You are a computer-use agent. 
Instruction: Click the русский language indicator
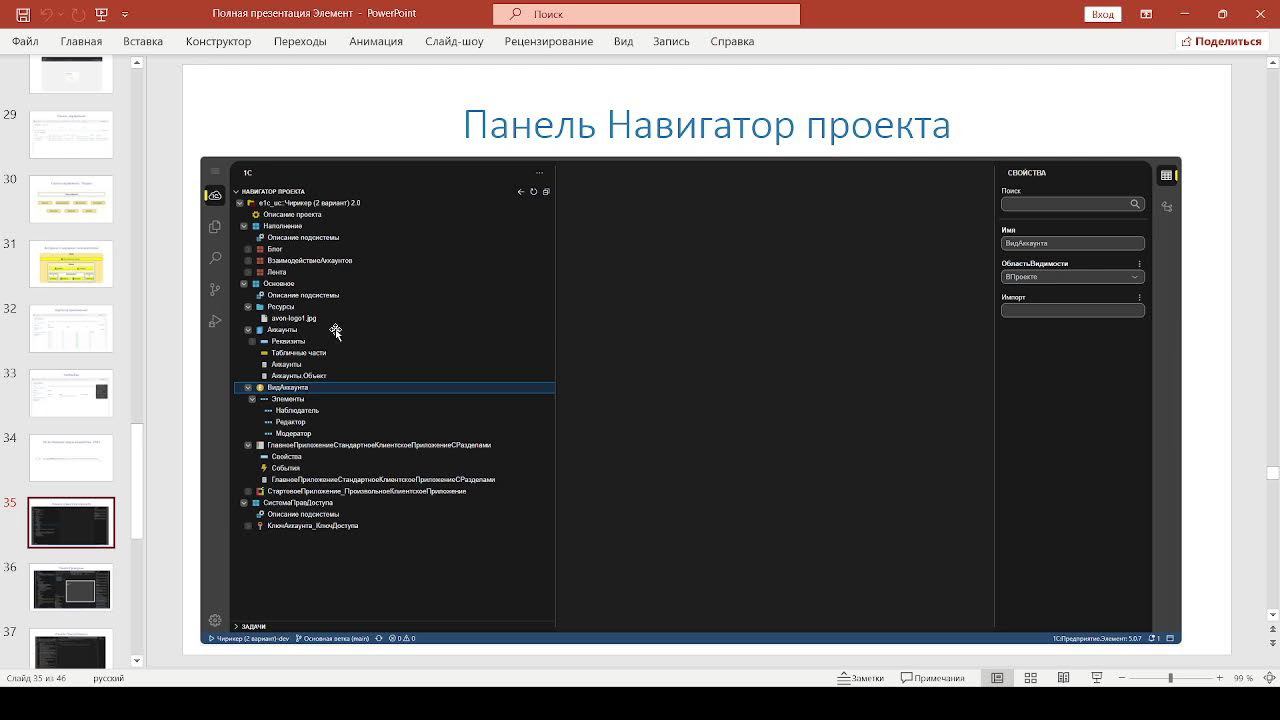(108, 678)
